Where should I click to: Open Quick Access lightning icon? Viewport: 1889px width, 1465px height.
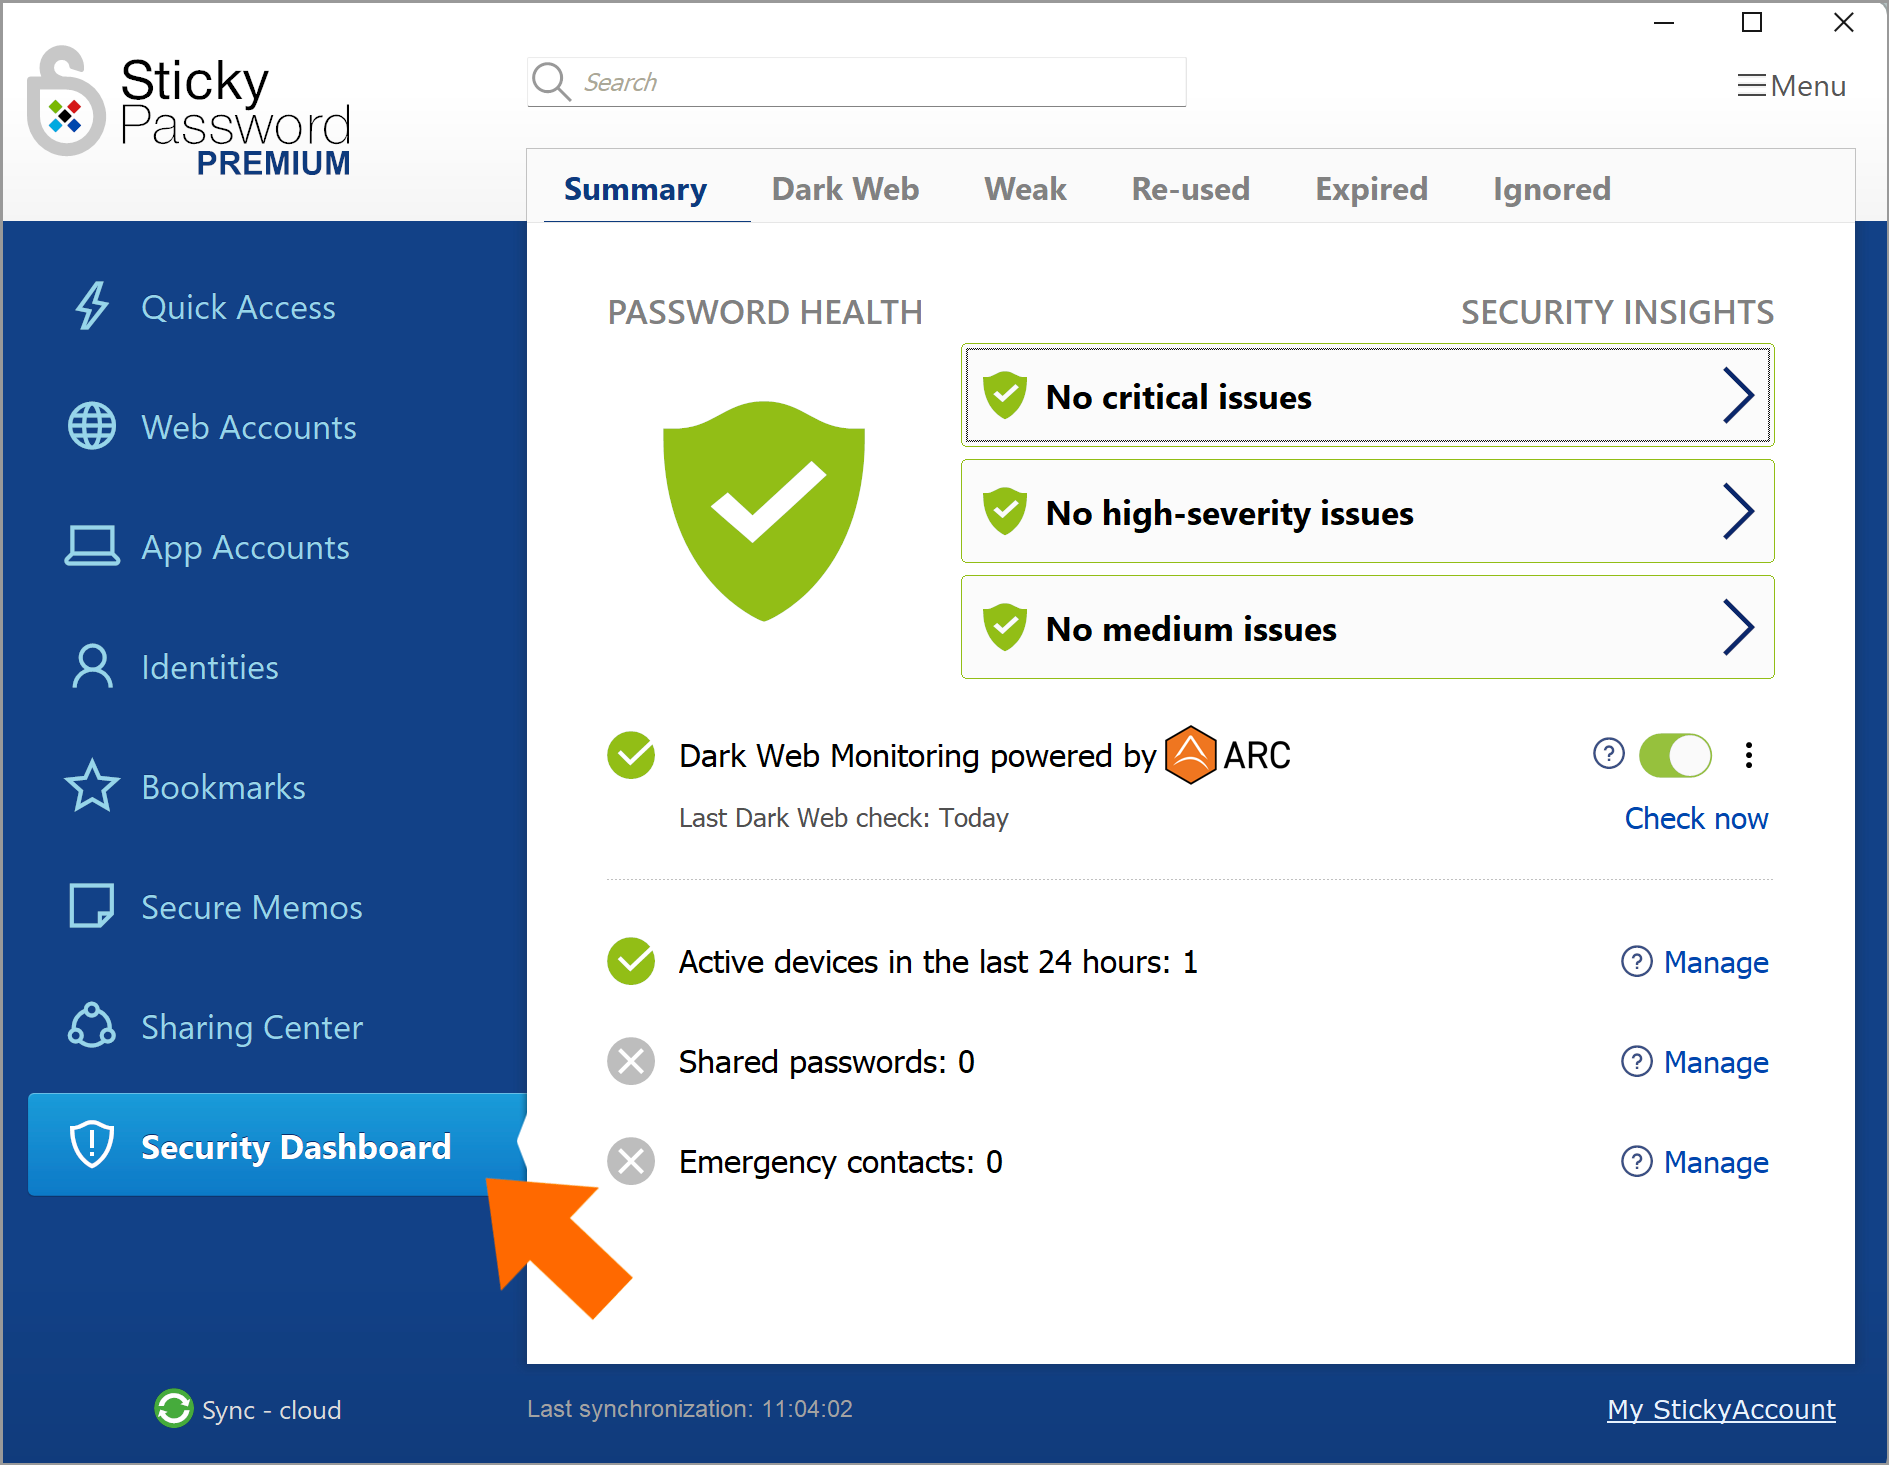(x=92, y=306)
